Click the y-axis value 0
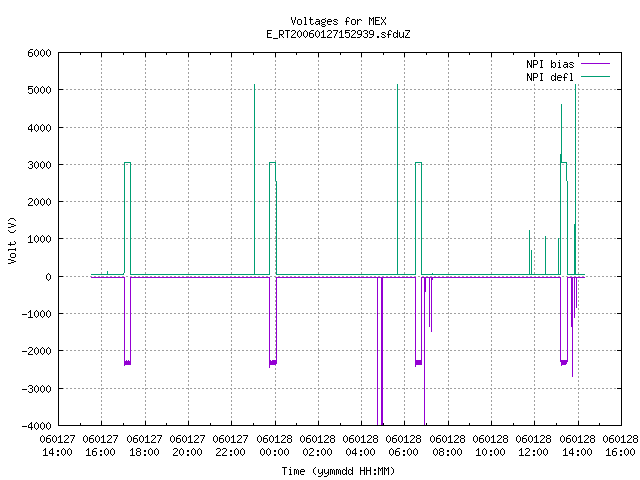This screenshot has height=480, width=640. point(49,277)
